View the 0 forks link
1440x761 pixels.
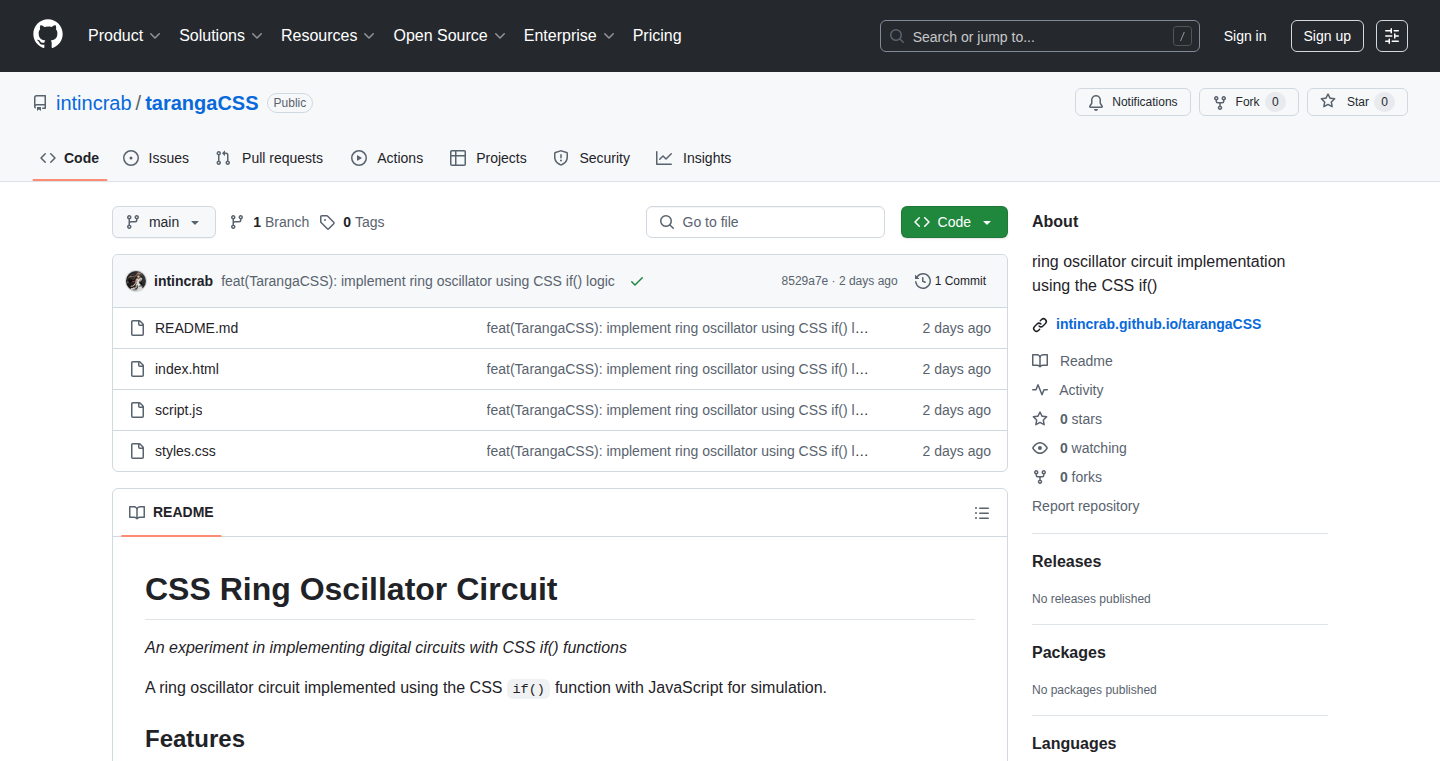click(x=1067, y=477)
